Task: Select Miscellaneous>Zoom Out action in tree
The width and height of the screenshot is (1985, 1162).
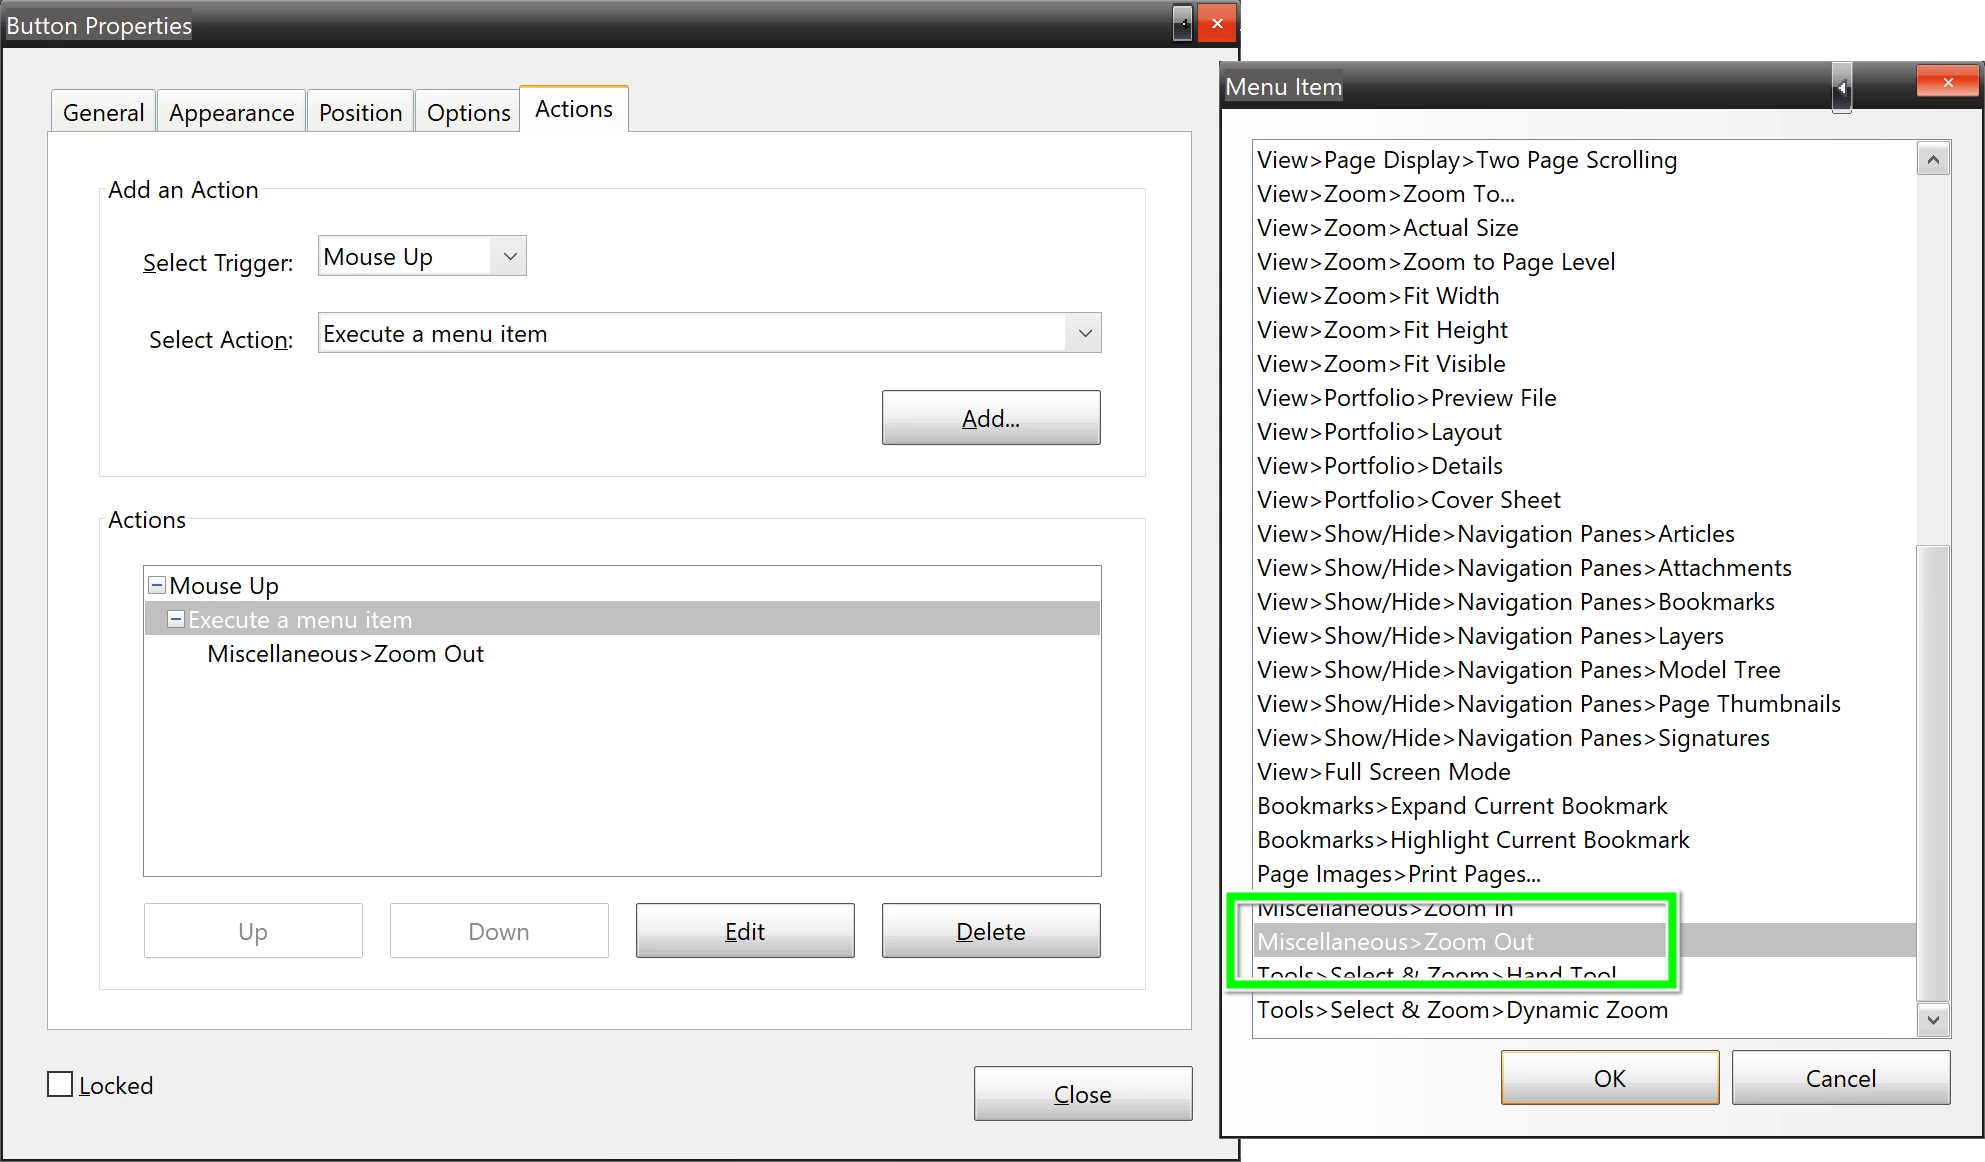Action: click(345, 654)
